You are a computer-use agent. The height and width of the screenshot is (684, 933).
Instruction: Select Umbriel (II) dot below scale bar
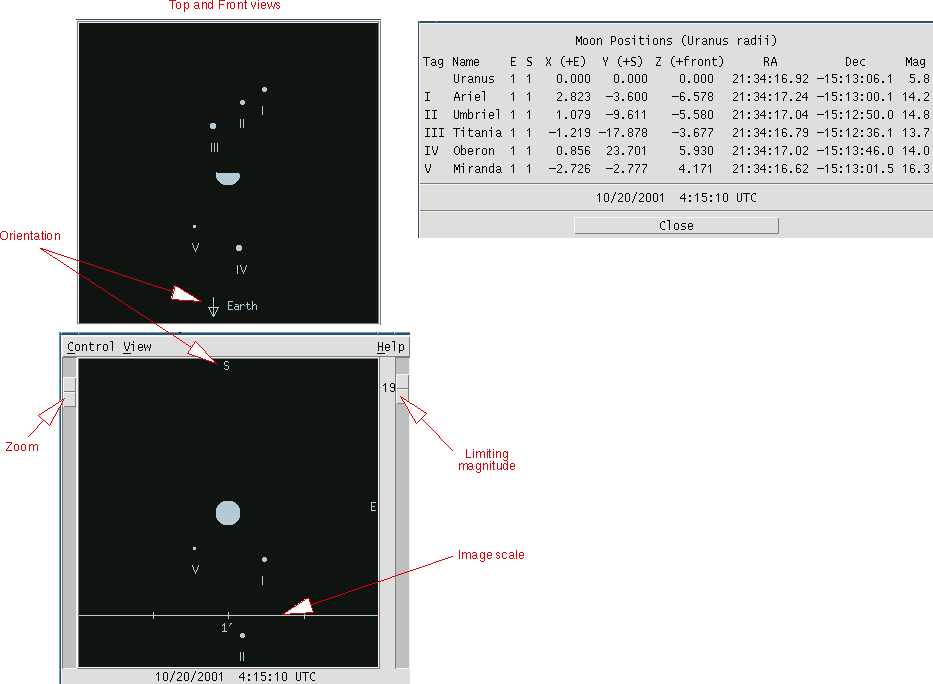click(x=242, y=635)
